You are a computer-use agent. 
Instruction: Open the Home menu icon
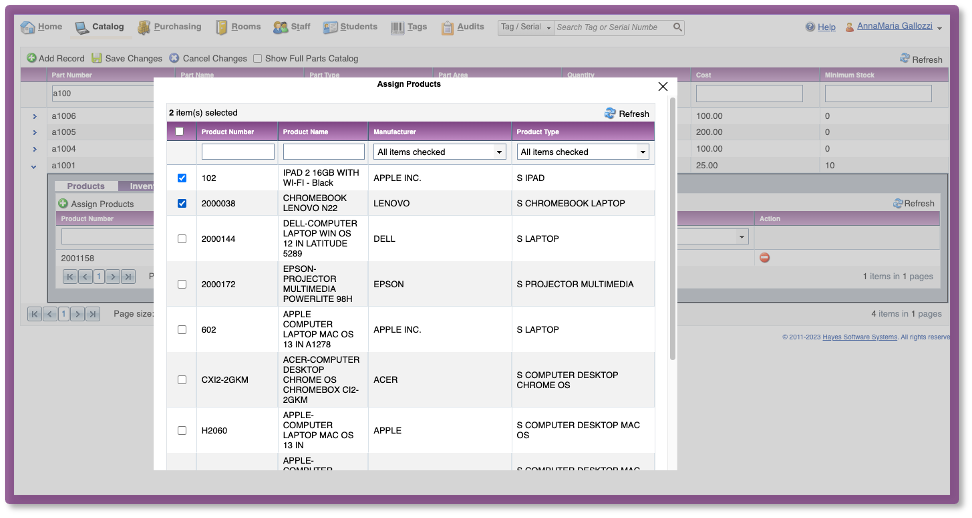click(x=27, y=27)
